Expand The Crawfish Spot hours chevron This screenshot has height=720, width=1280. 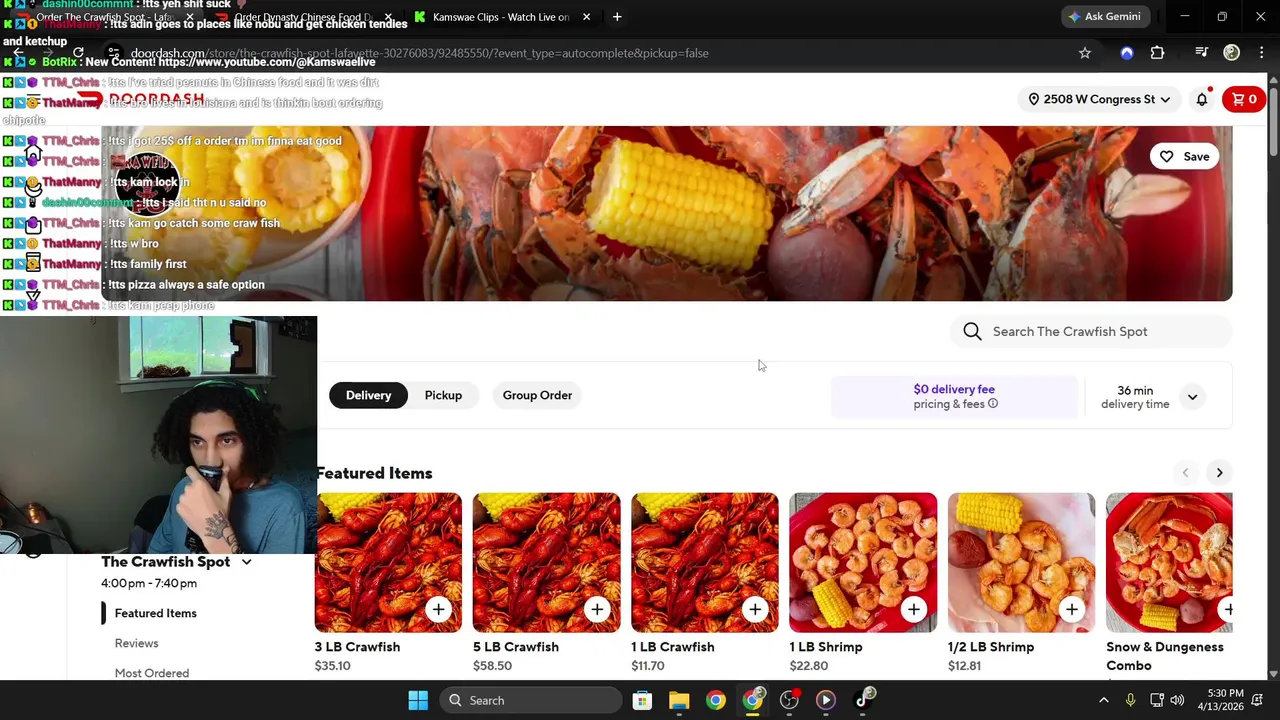tap(246, 562)
